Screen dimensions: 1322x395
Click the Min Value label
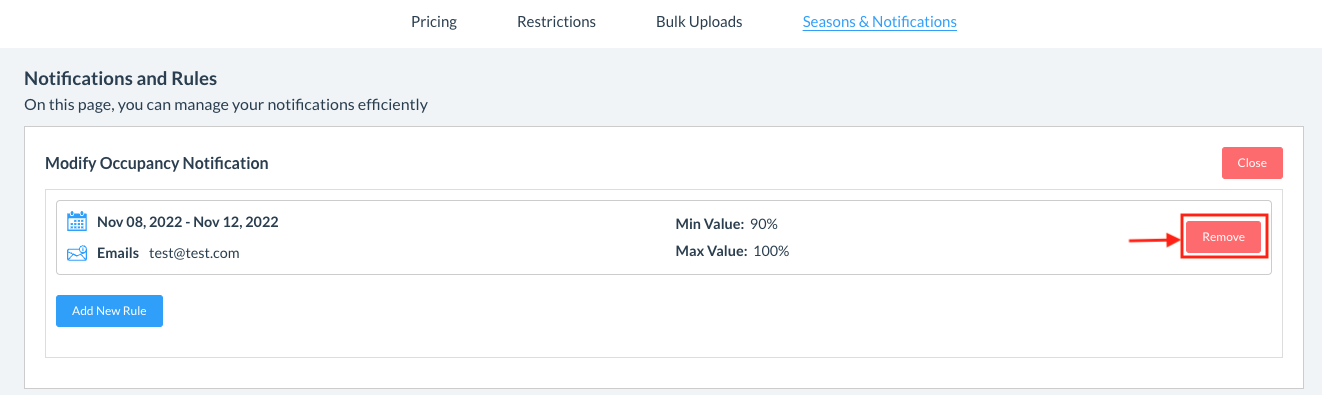coord(710,223)
